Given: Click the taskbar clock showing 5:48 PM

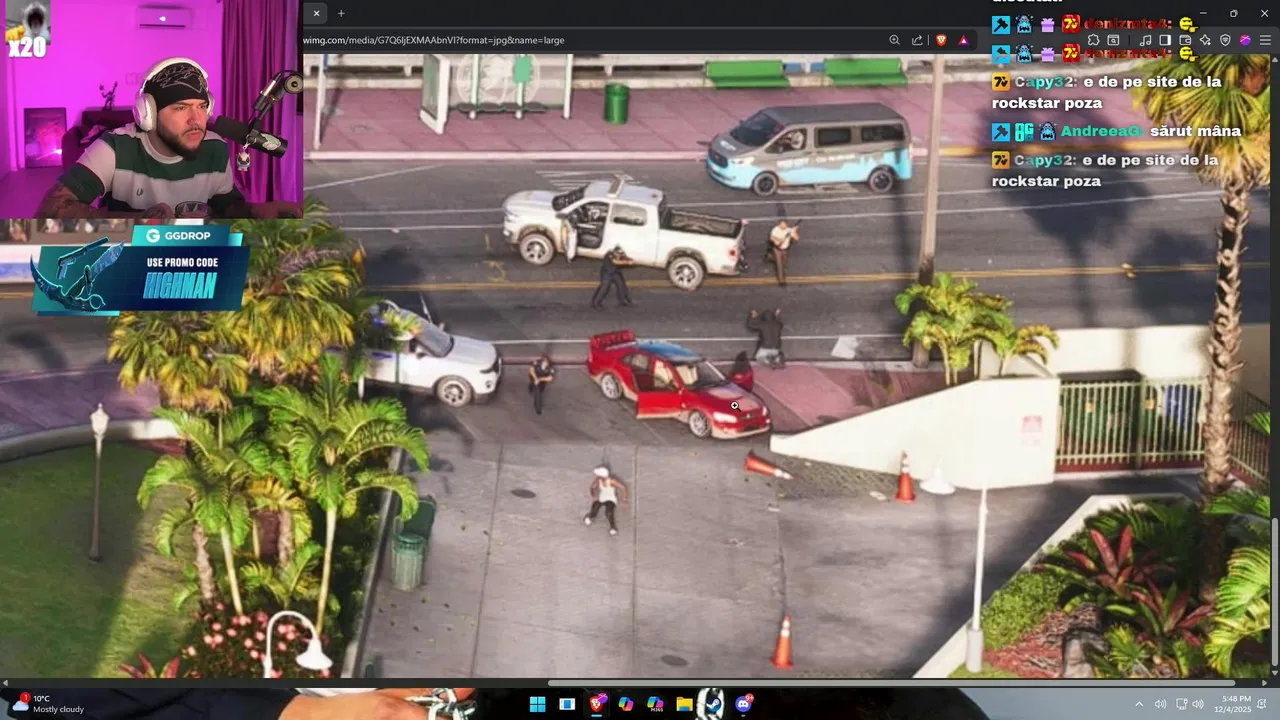Looking at the screenshot, I should (1233, 704).
